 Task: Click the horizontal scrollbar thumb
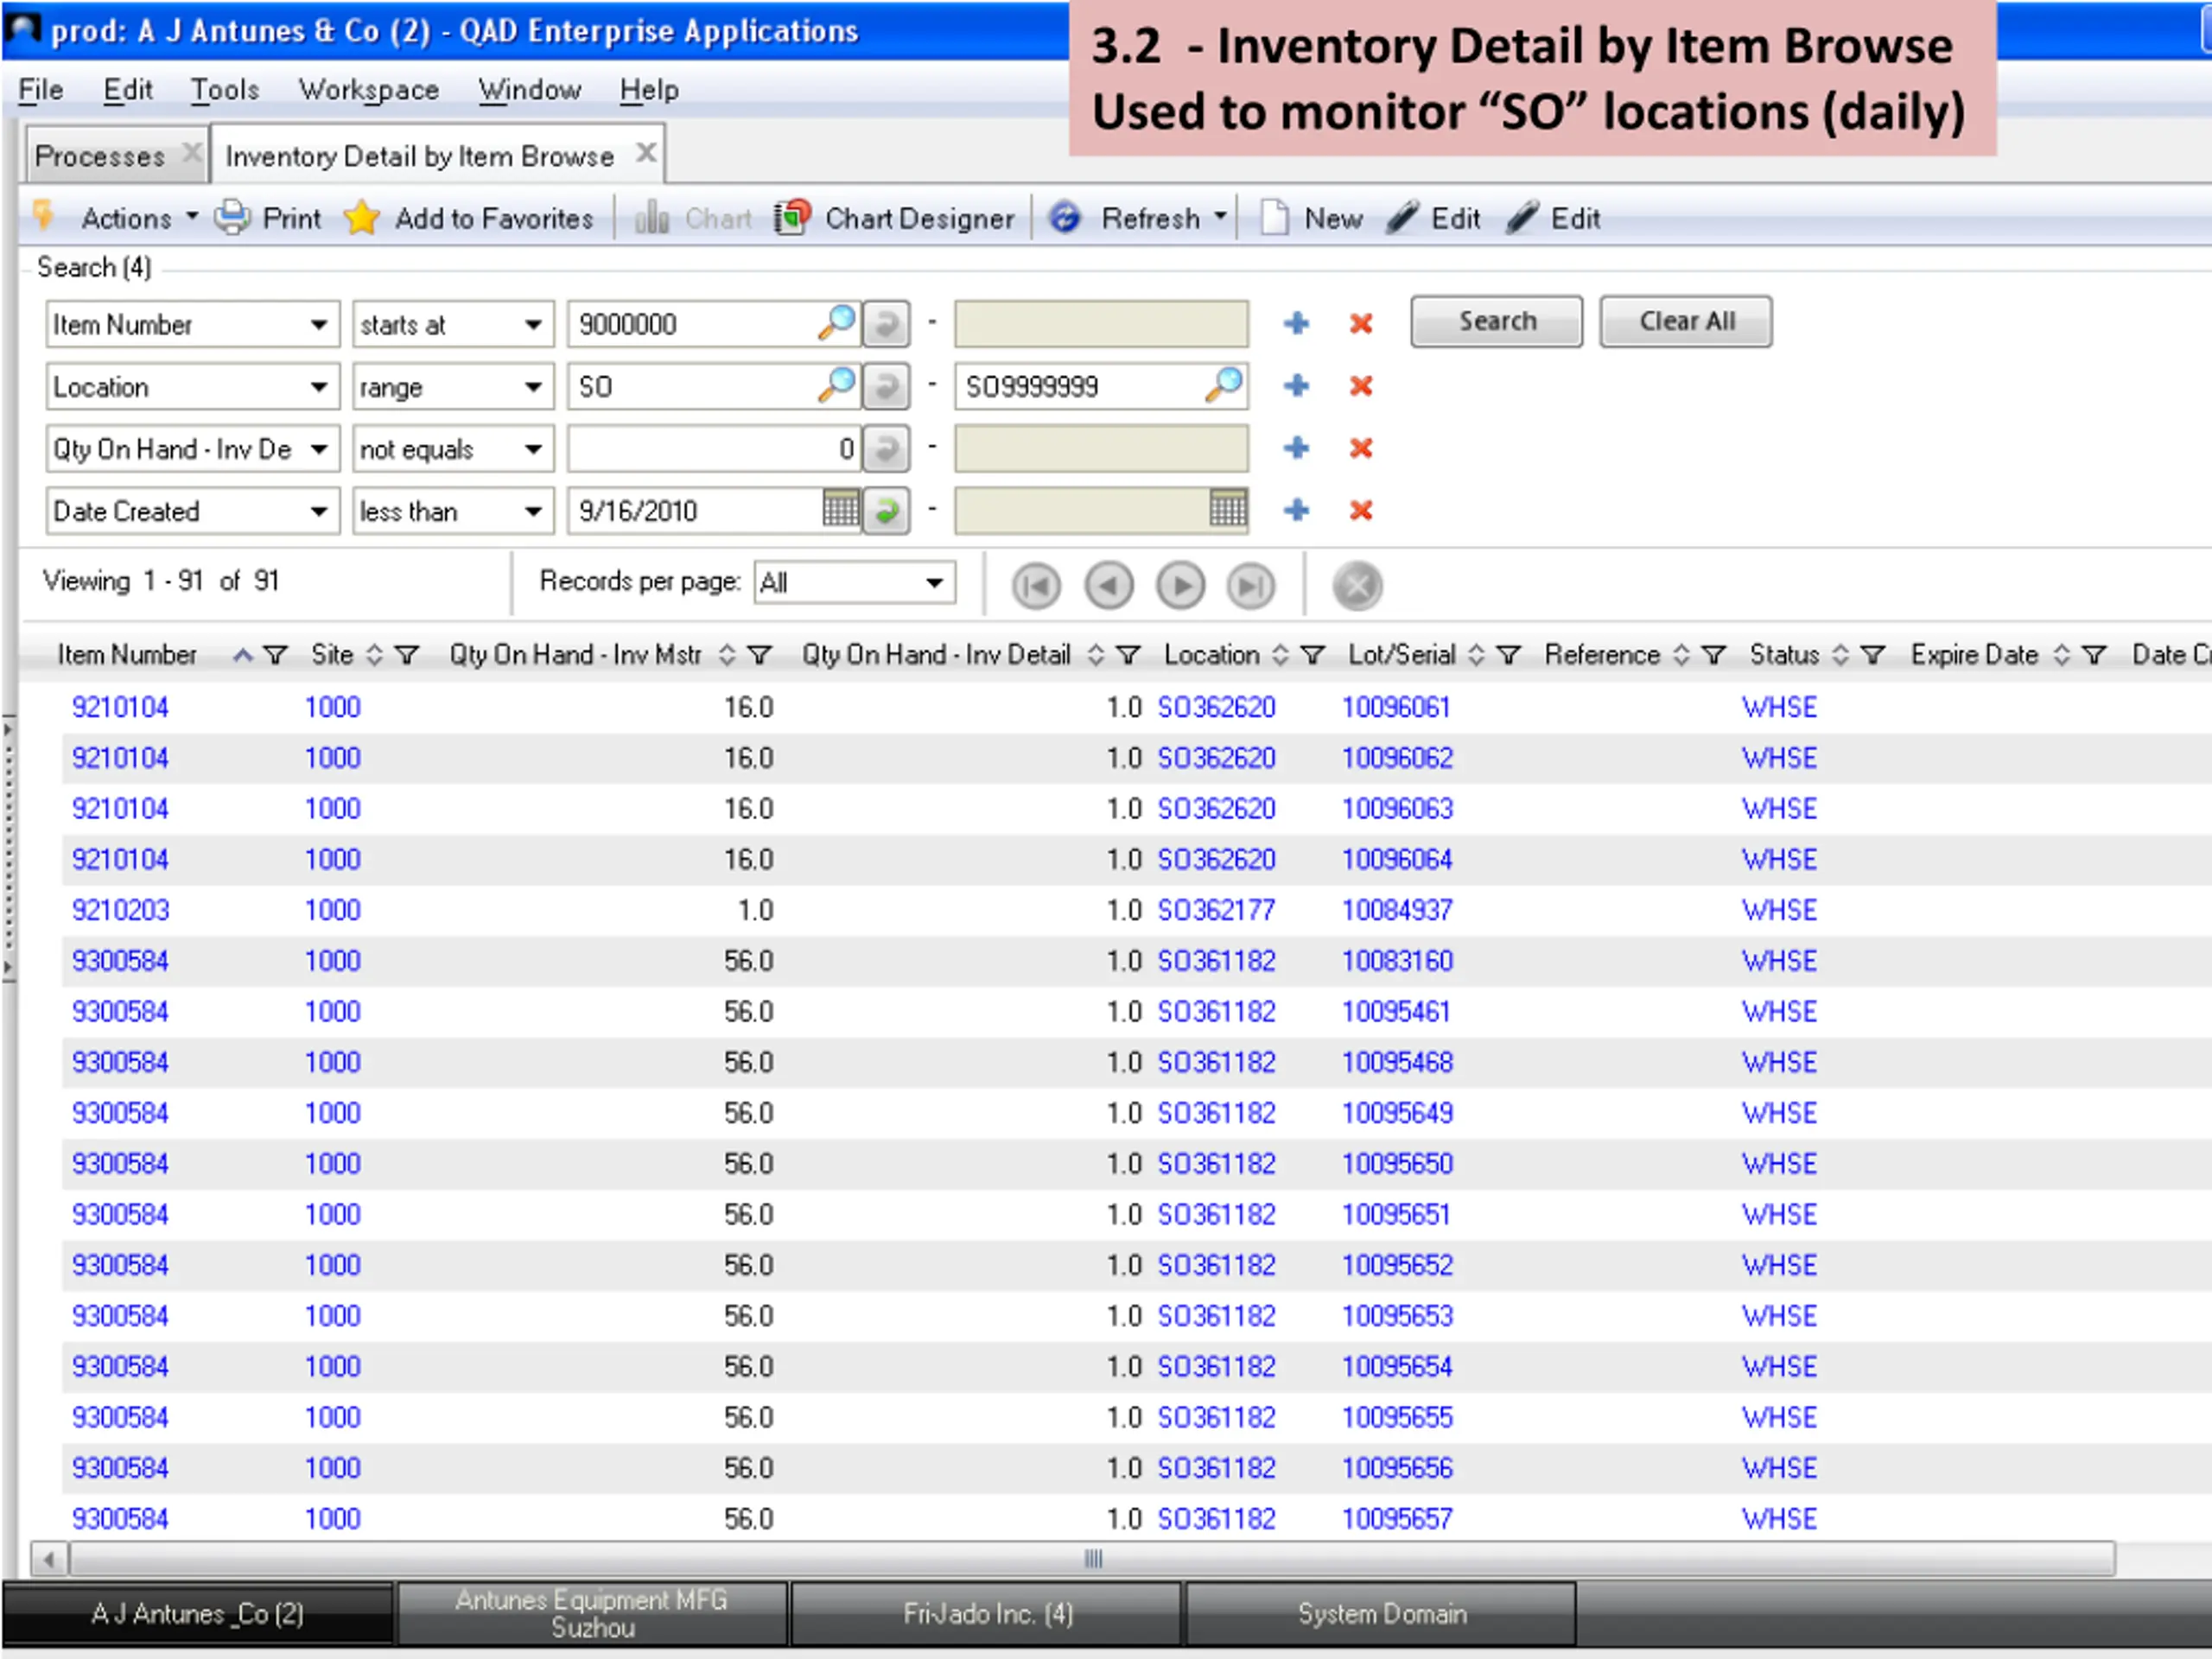pyautogui.click(x=1091, y=1558)
